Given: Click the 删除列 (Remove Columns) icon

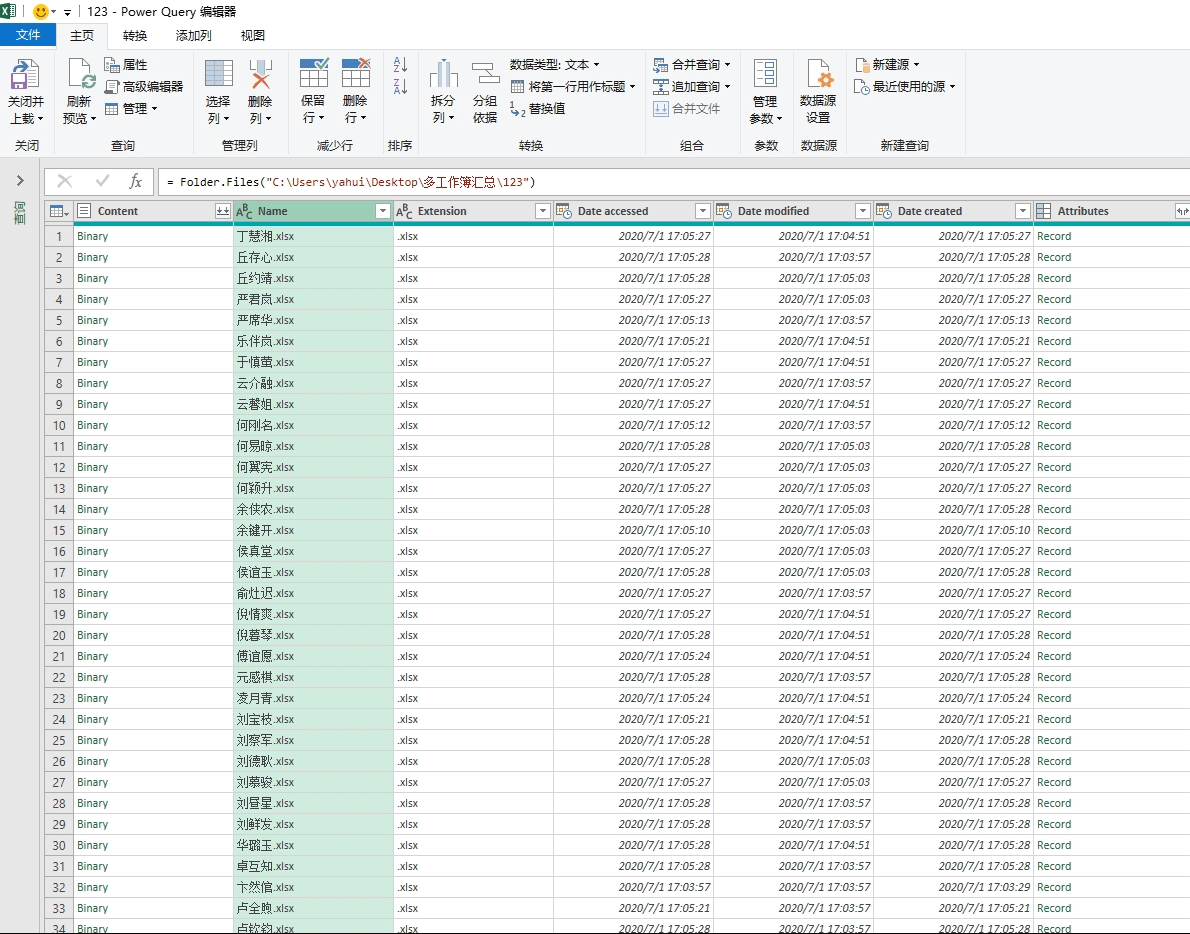Looking at the screenshot, I should point(260,74).
